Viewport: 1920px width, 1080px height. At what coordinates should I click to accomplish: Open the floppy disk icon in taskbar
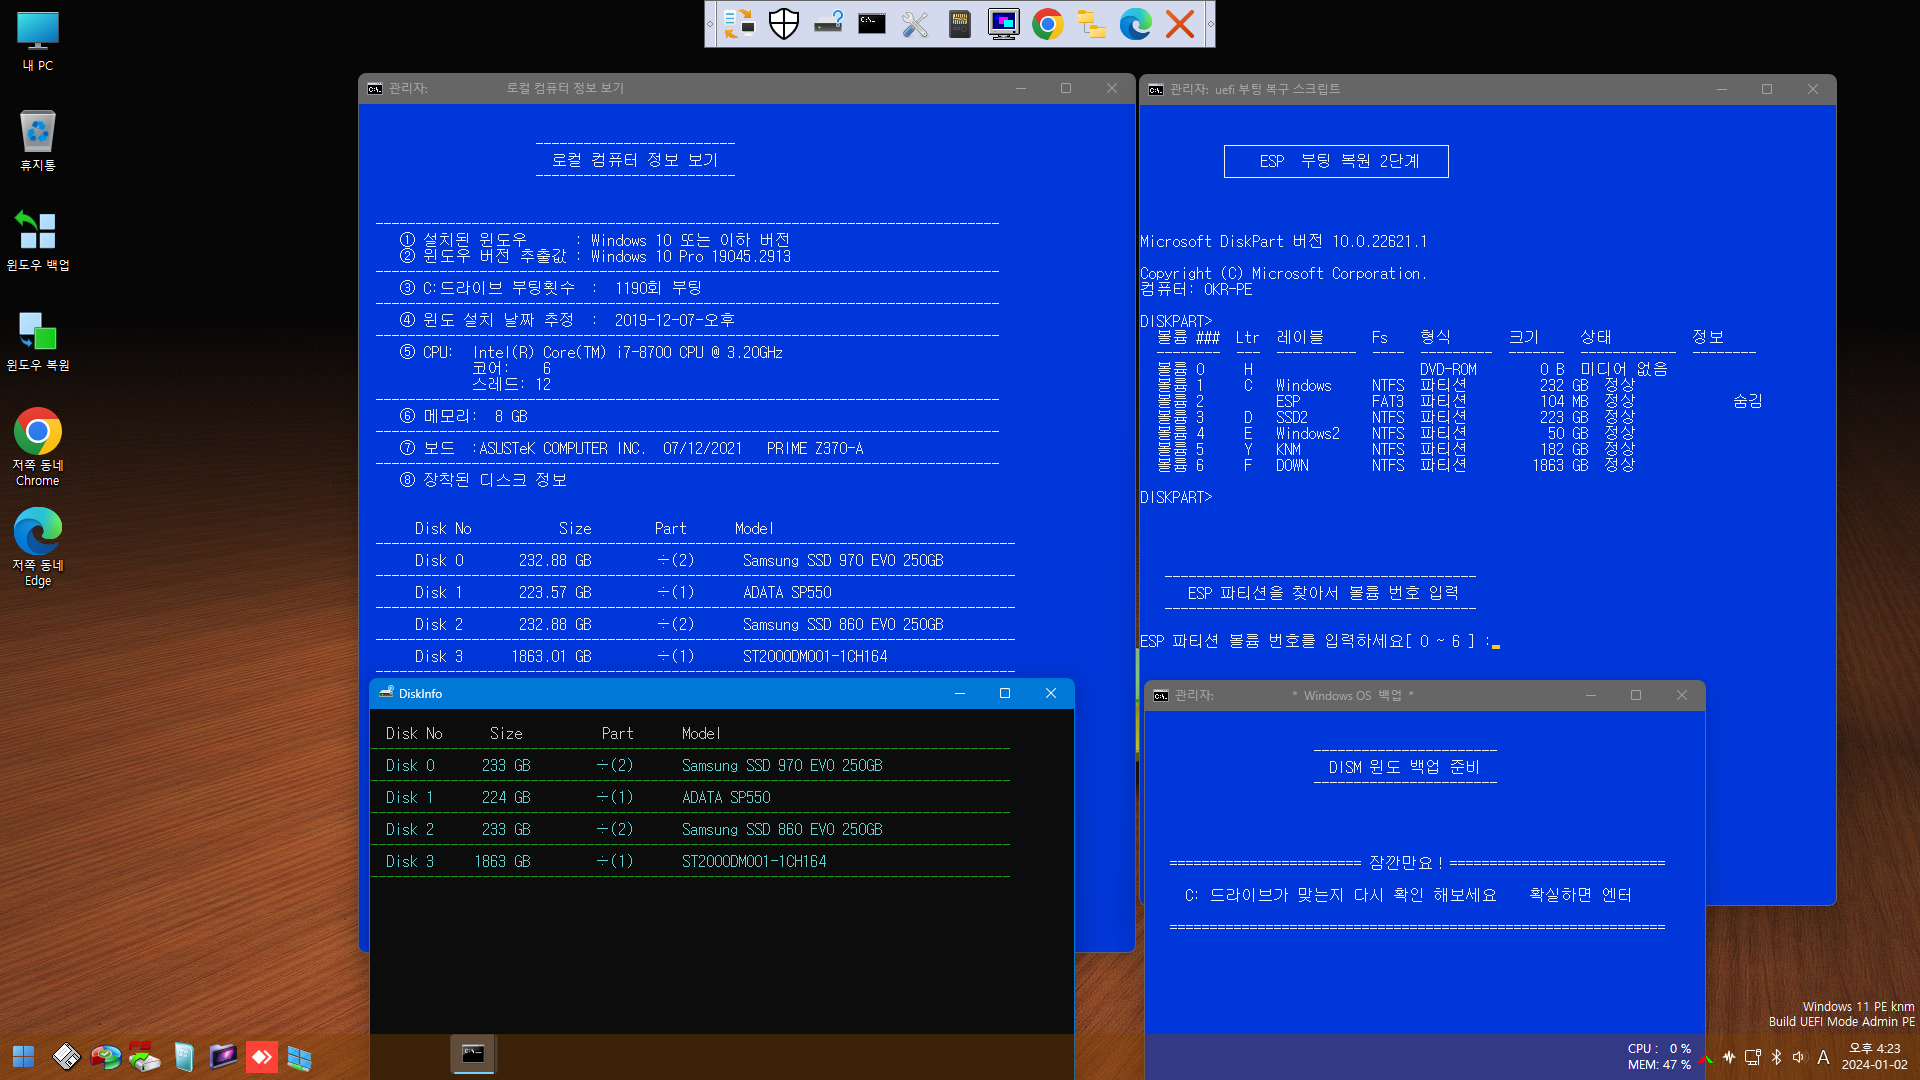click(66, 1057)
